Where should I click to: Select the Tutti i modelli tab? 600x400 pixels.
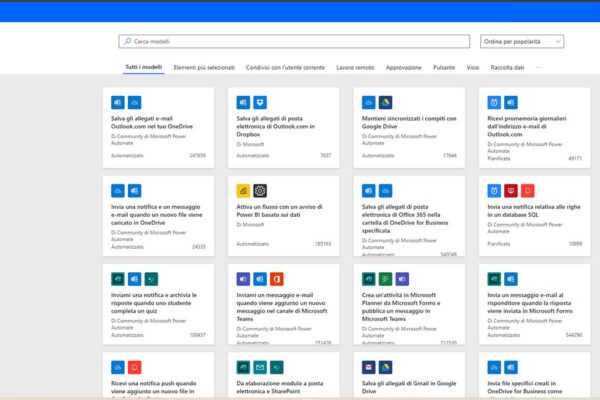(143, 67)
